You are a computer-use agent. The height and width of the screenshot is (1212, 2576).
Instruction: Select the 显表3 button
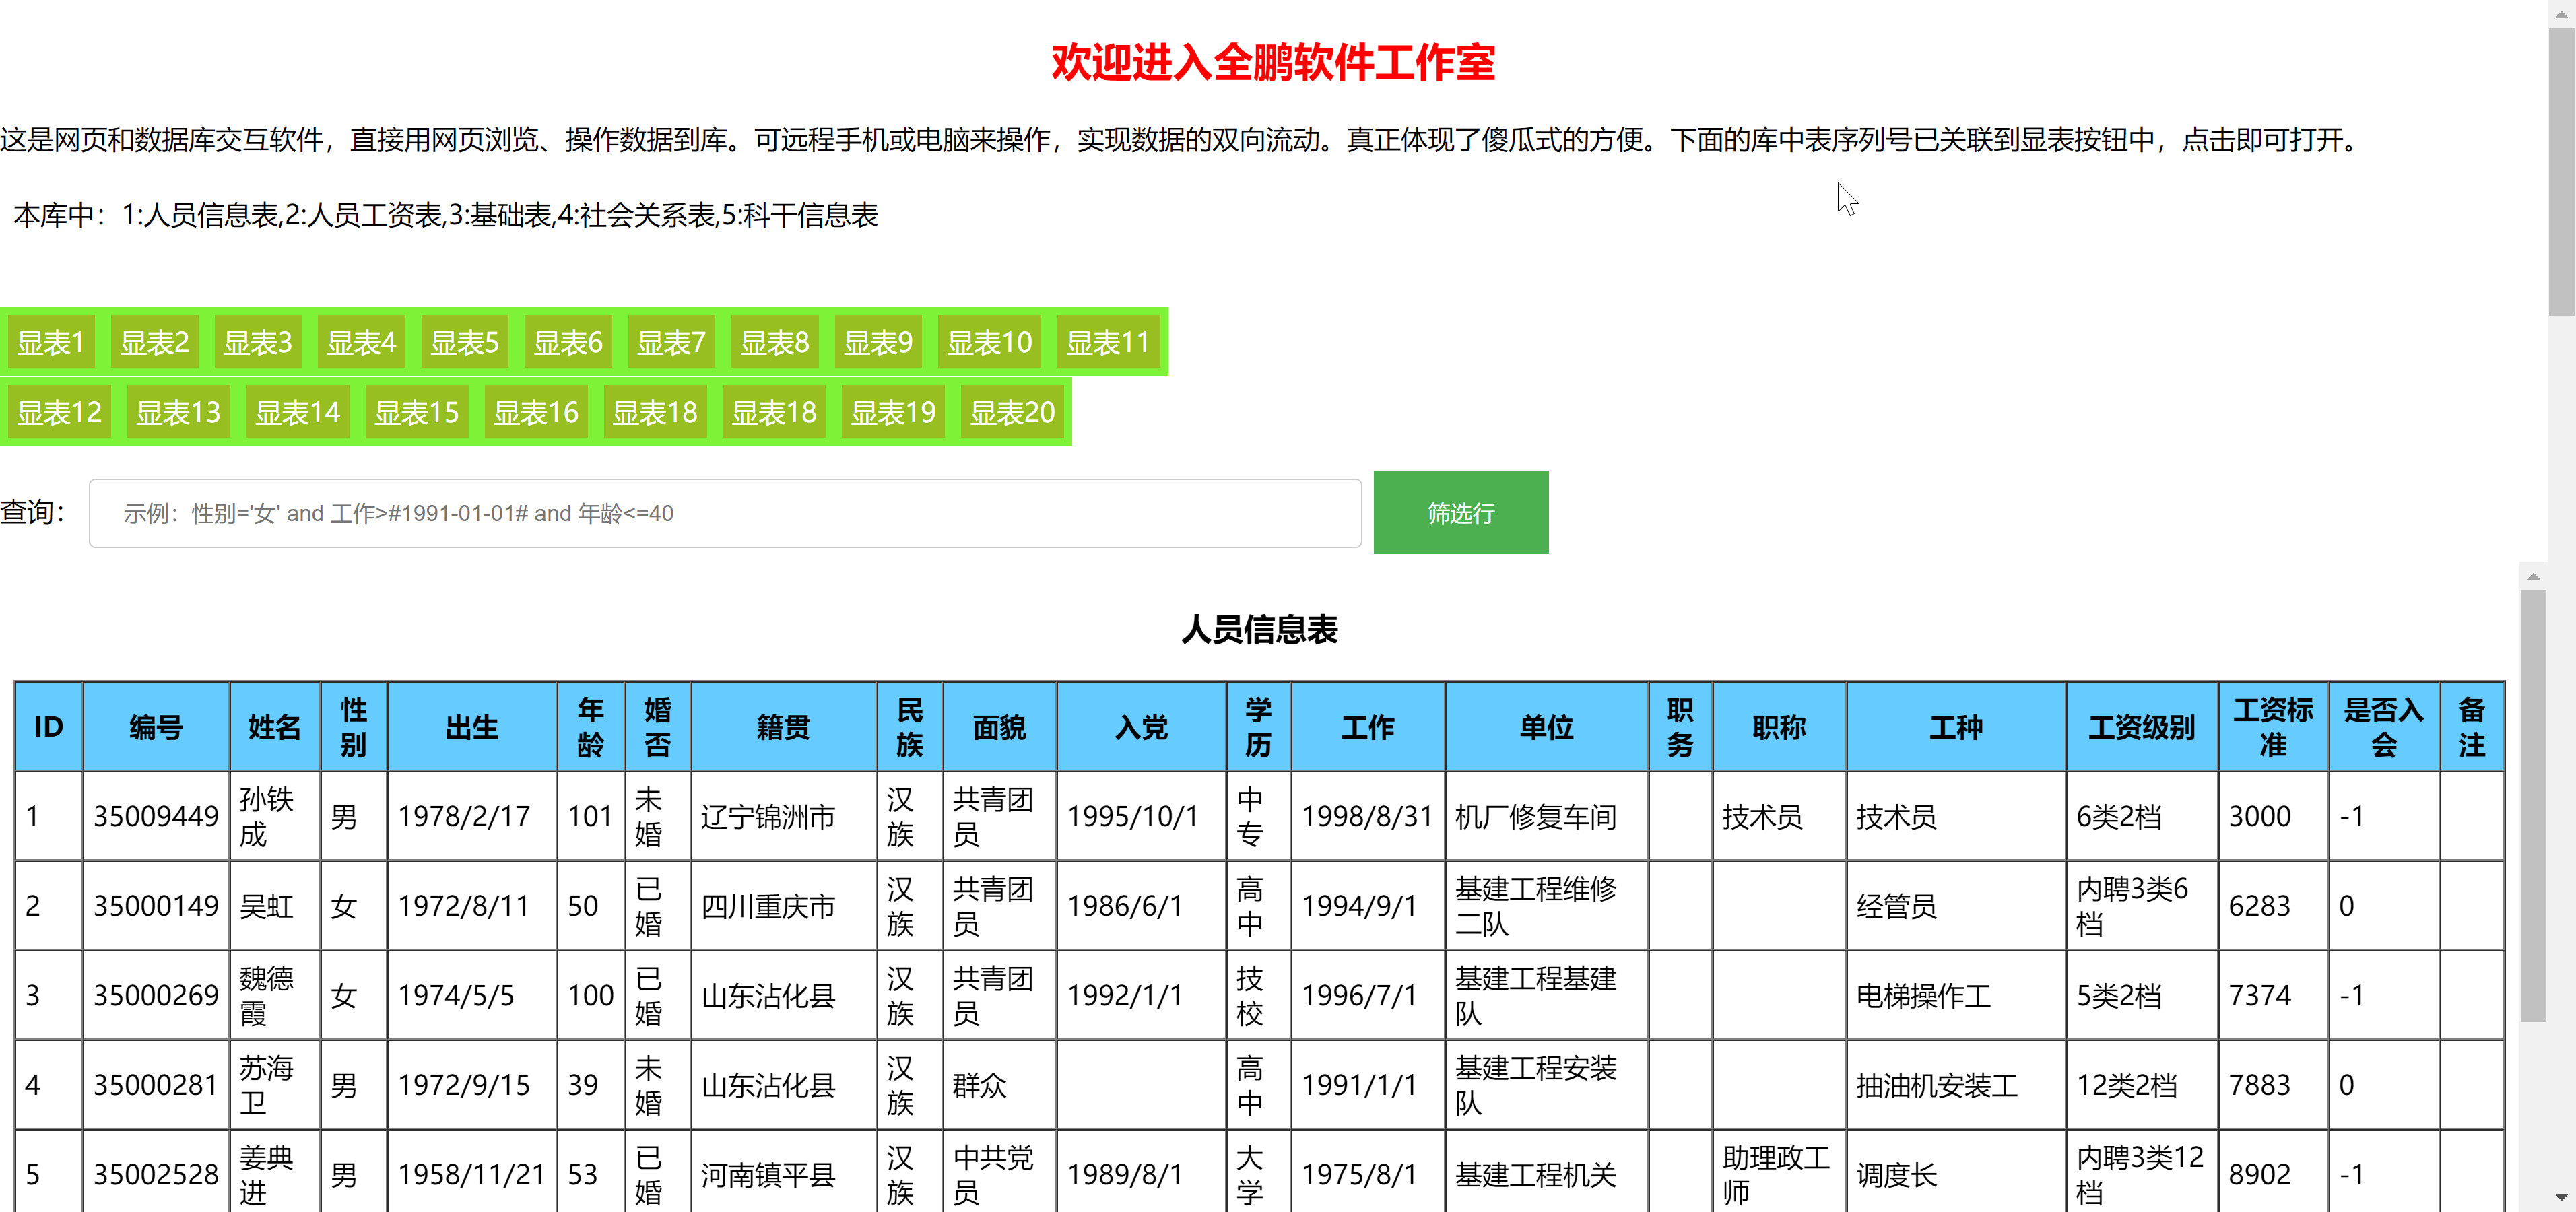point(258,342)
